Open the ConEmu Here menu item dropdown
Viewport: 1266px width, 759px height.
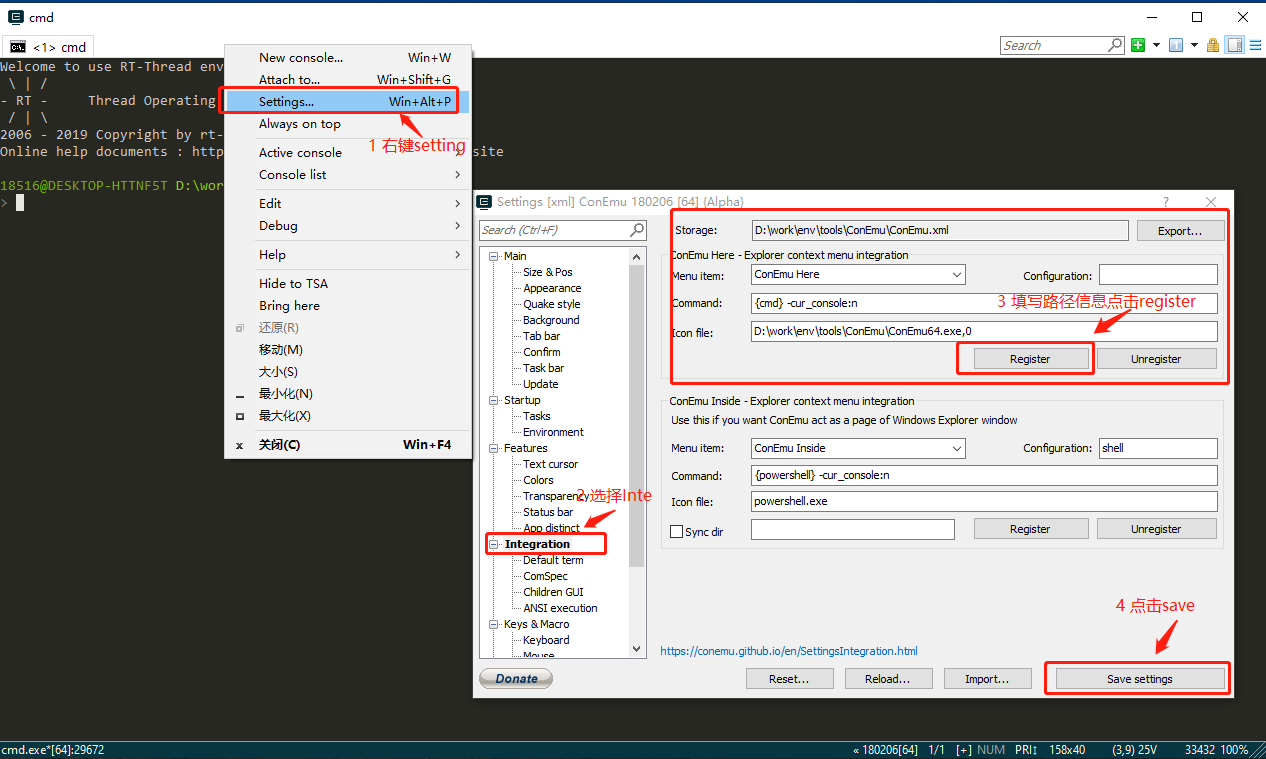point(956,274)
